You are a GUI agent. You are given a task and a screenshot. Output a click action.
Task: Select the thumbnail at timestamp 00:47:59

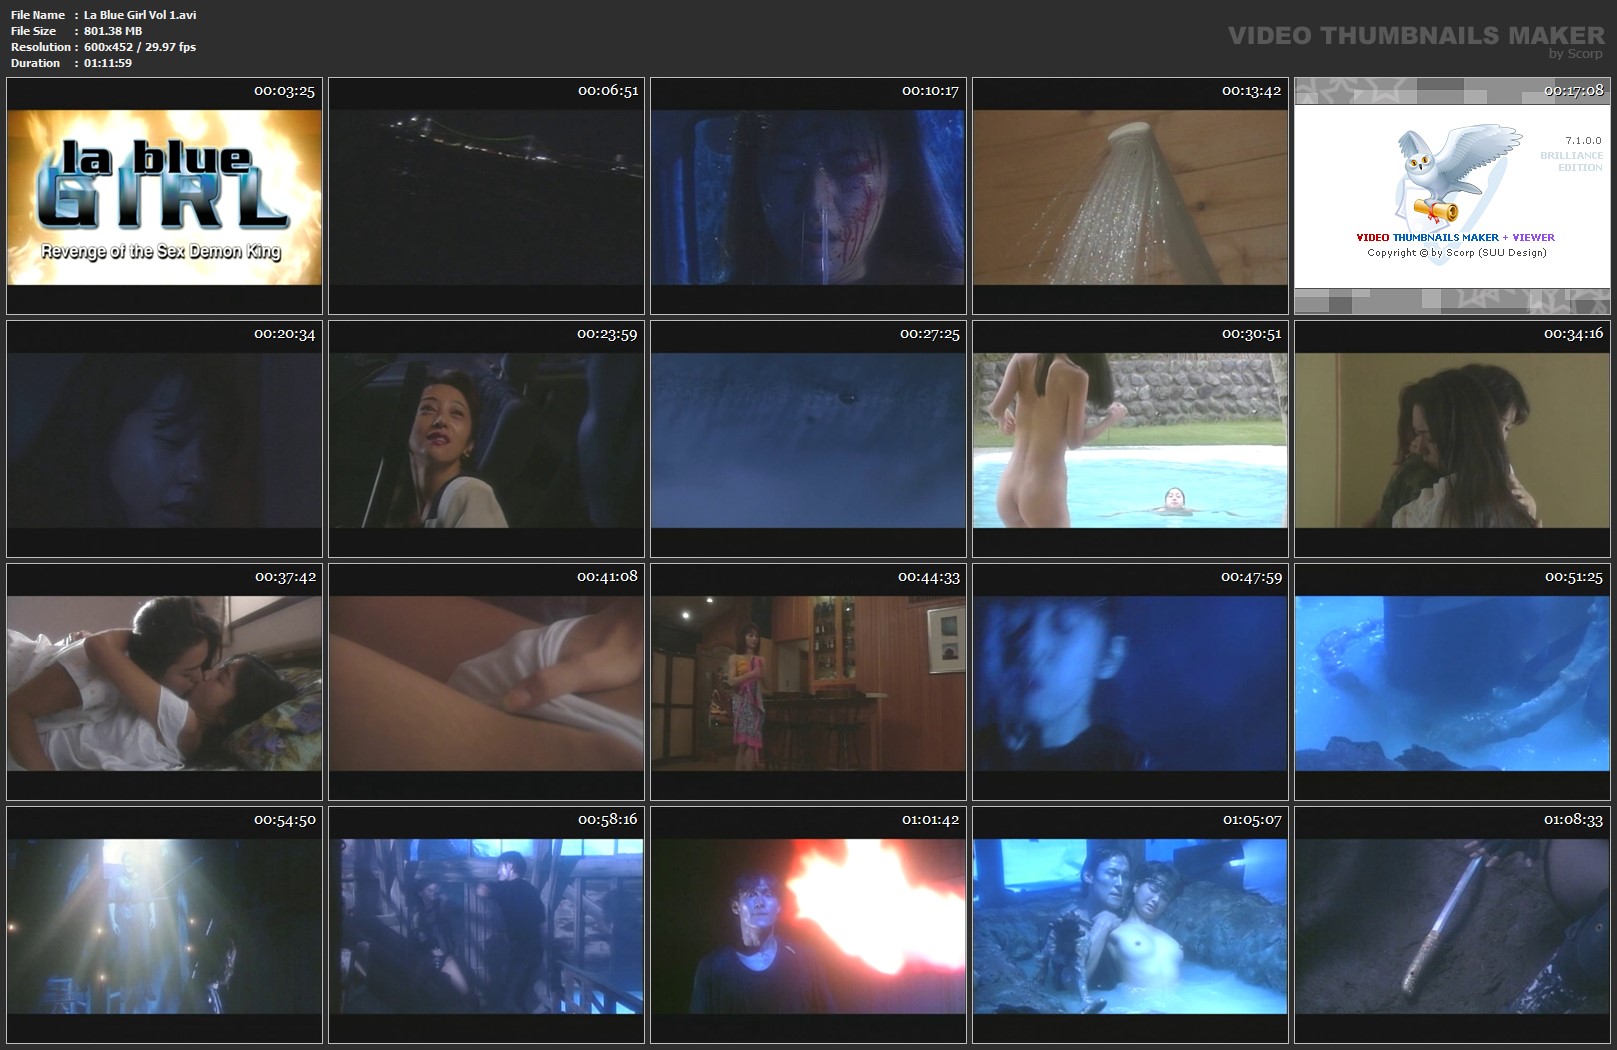click(x=1130, y=682)
